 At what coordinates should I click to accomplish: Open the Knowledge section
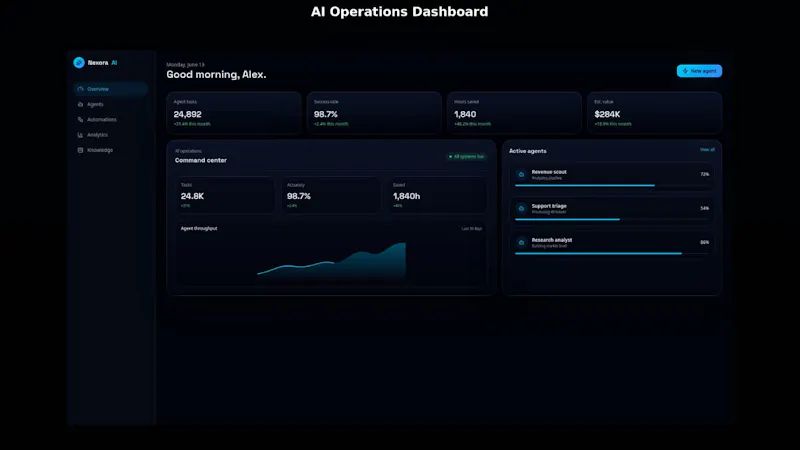110,150
